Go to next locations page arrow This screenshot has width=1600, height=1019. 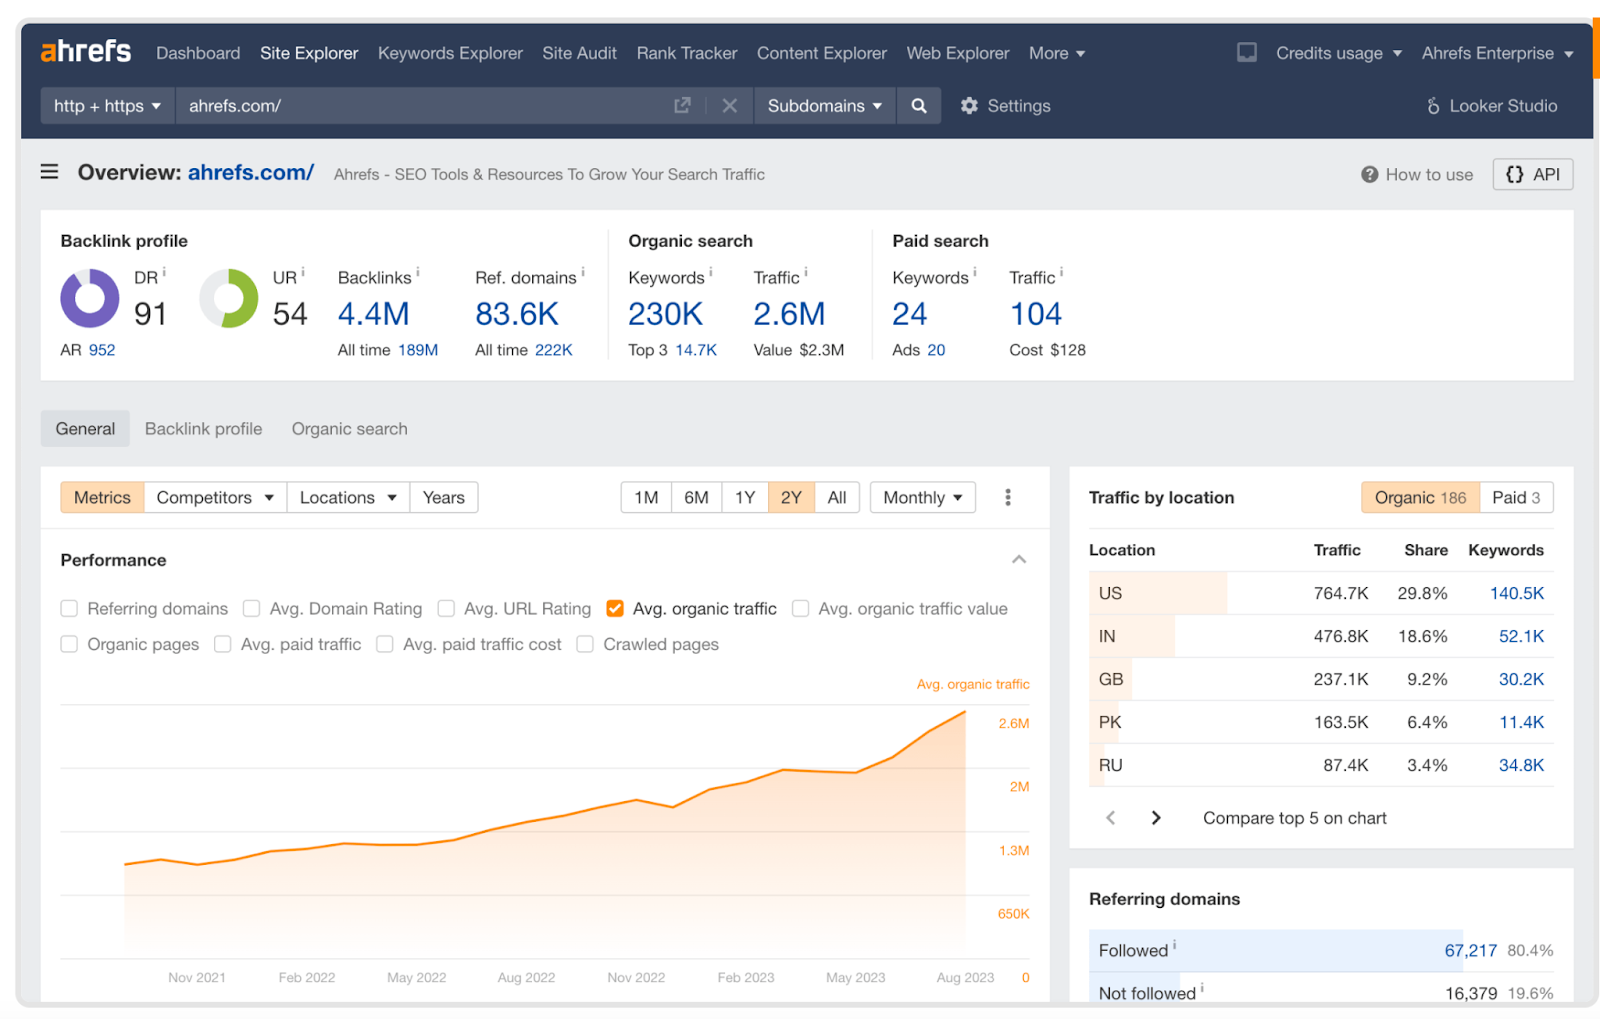click(x=1156, y=818)
